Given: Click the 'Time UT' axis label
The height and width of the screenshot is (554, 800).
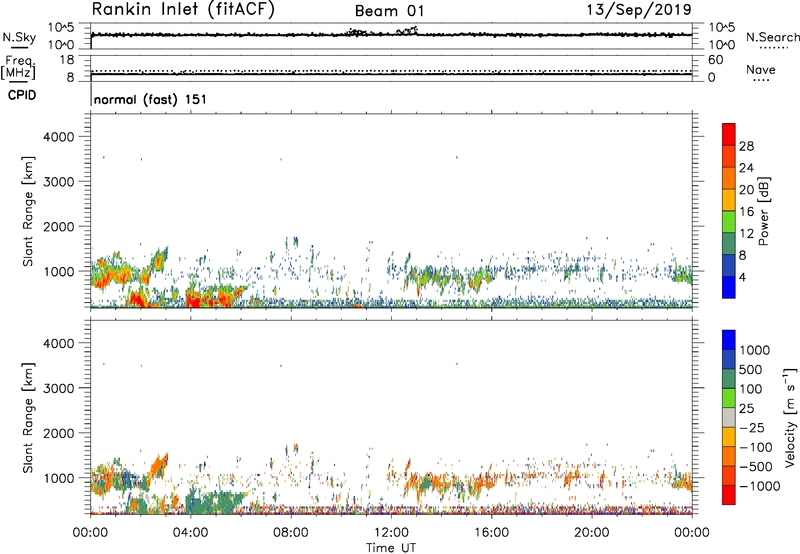Looking at the screenshot, I should pyautogui.click(x=391, y=548).
